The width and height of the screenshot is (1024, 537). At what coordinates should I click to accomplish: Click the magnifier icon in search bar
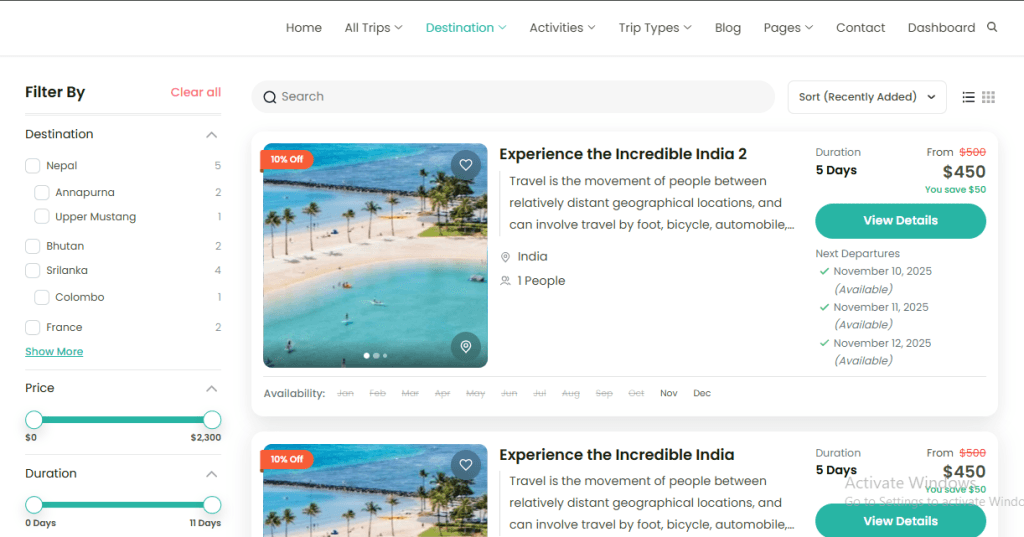[x=270, y=97]
